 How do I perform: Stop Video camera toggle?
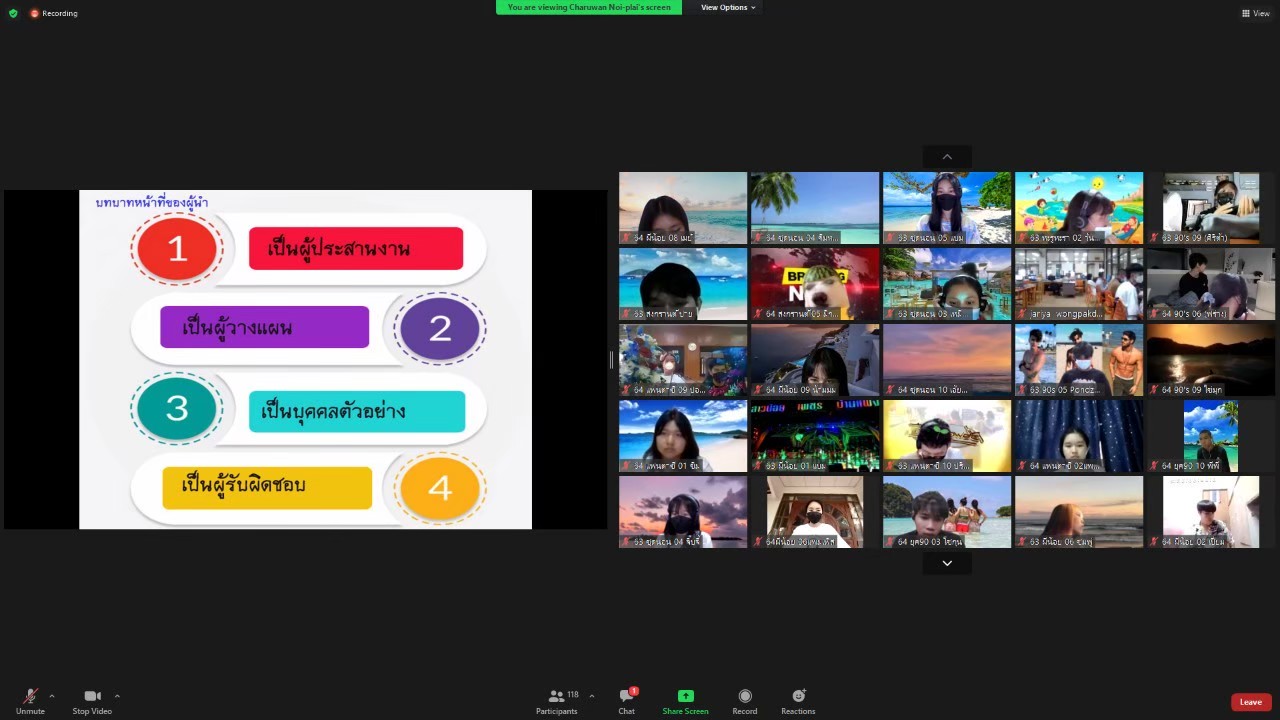pos(92,697)
